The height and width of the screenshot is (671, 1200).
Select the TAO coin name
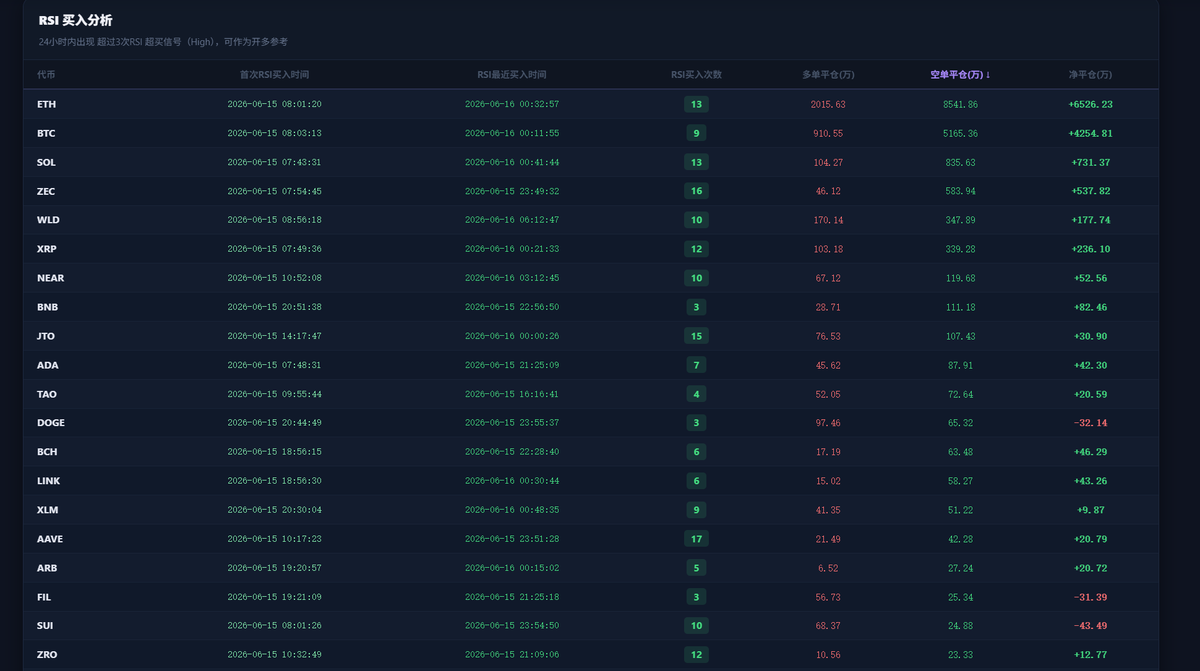[47, 394]
